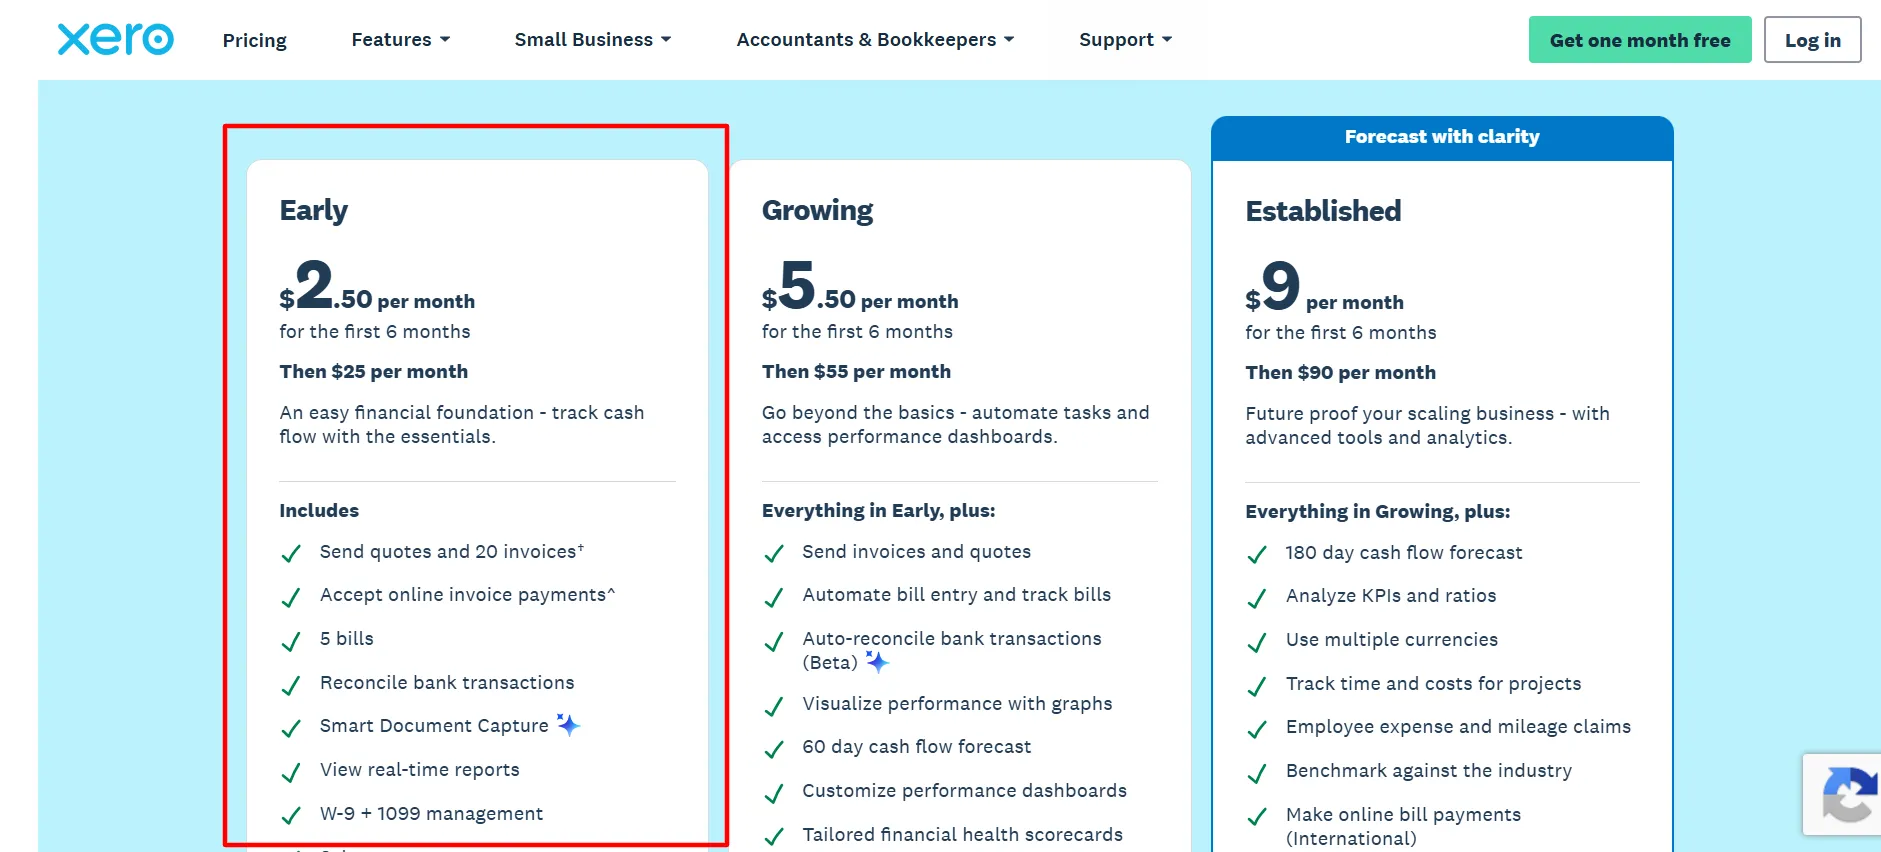This screenshot has width=1881, height=852.
Task: Click the checkmark beside Accept online invoice payments
Action: (291, 598)
